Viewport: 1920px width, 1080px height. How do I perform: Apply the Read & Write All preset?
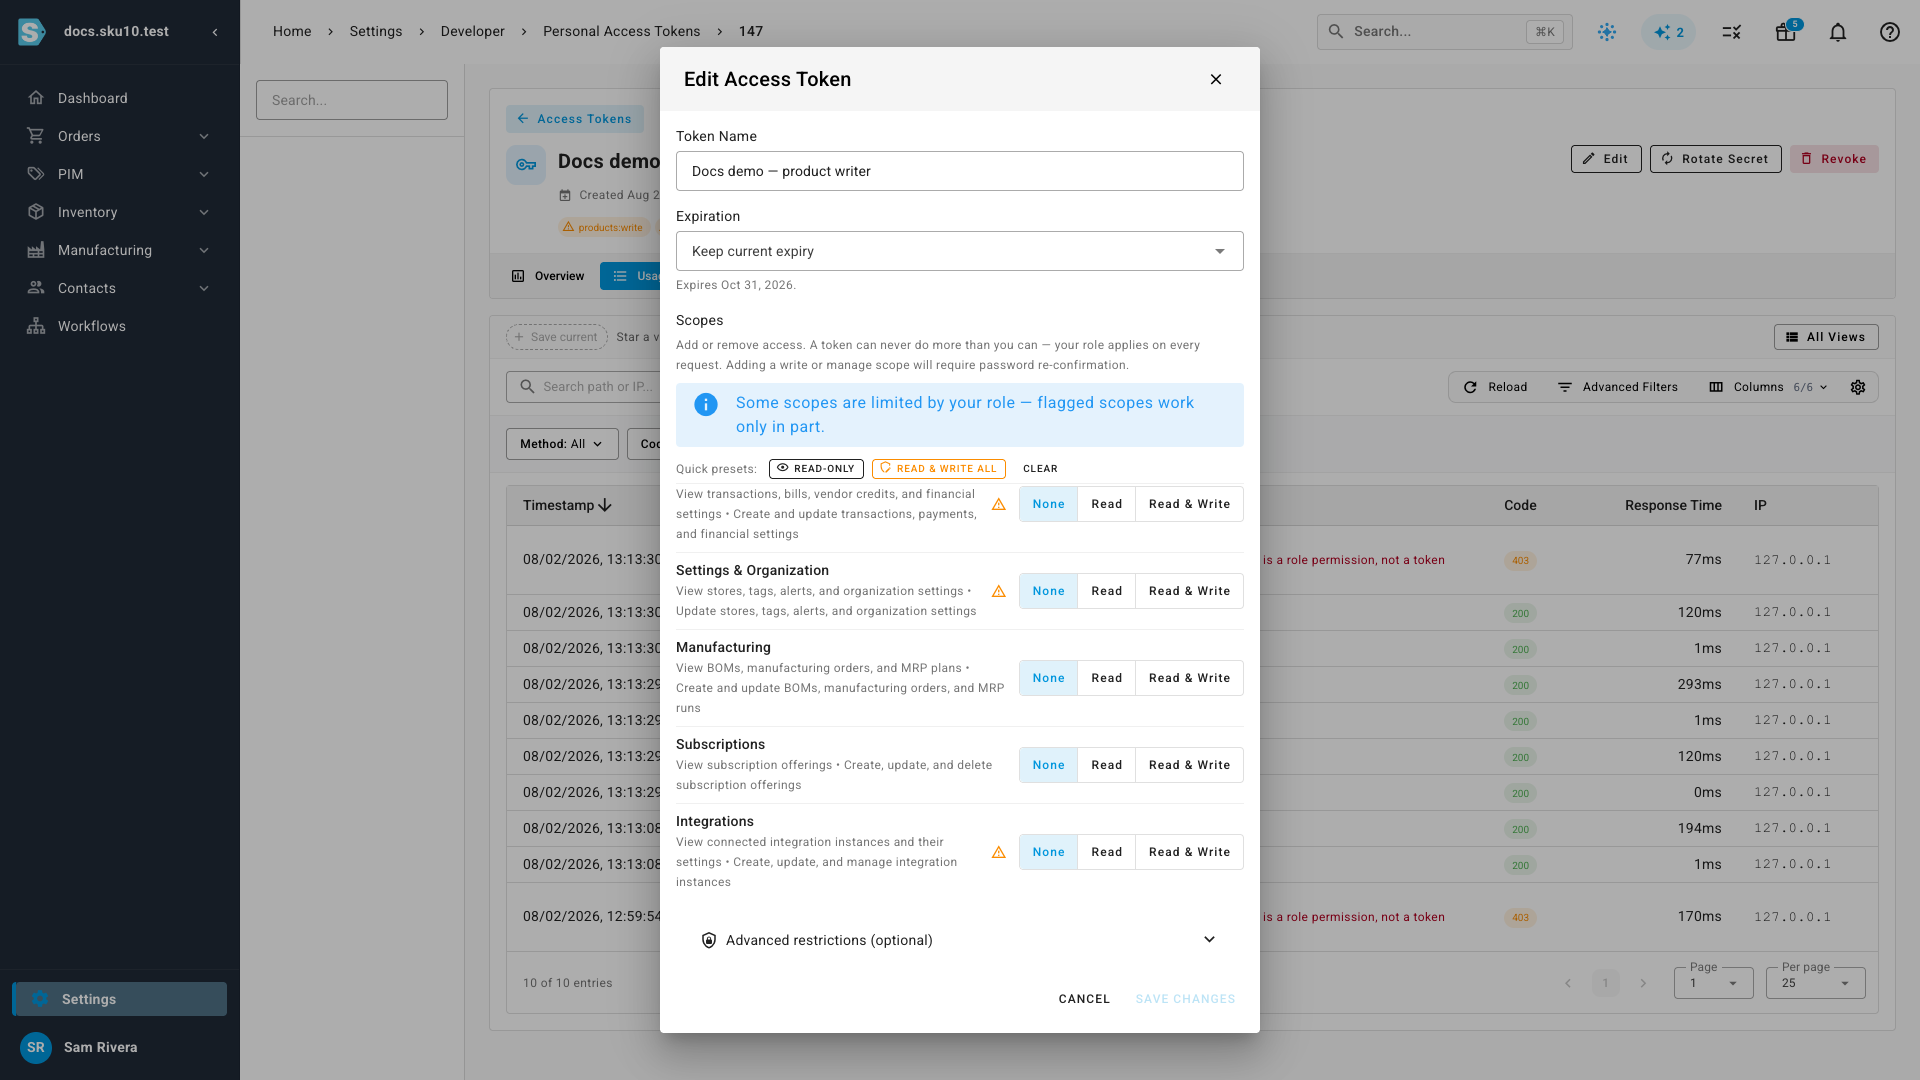938,468
